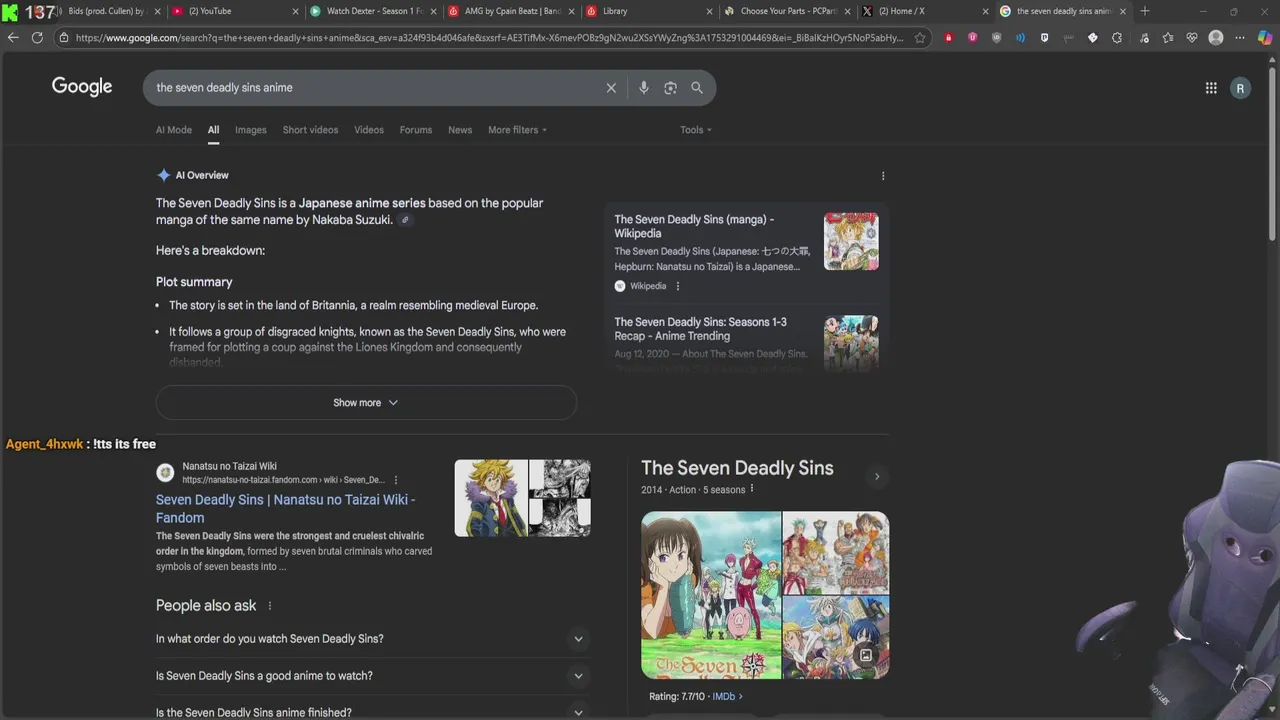Start a voice search with the microphone
Image resolution: width=1280 pixels, height=720 pixels.
644,88
